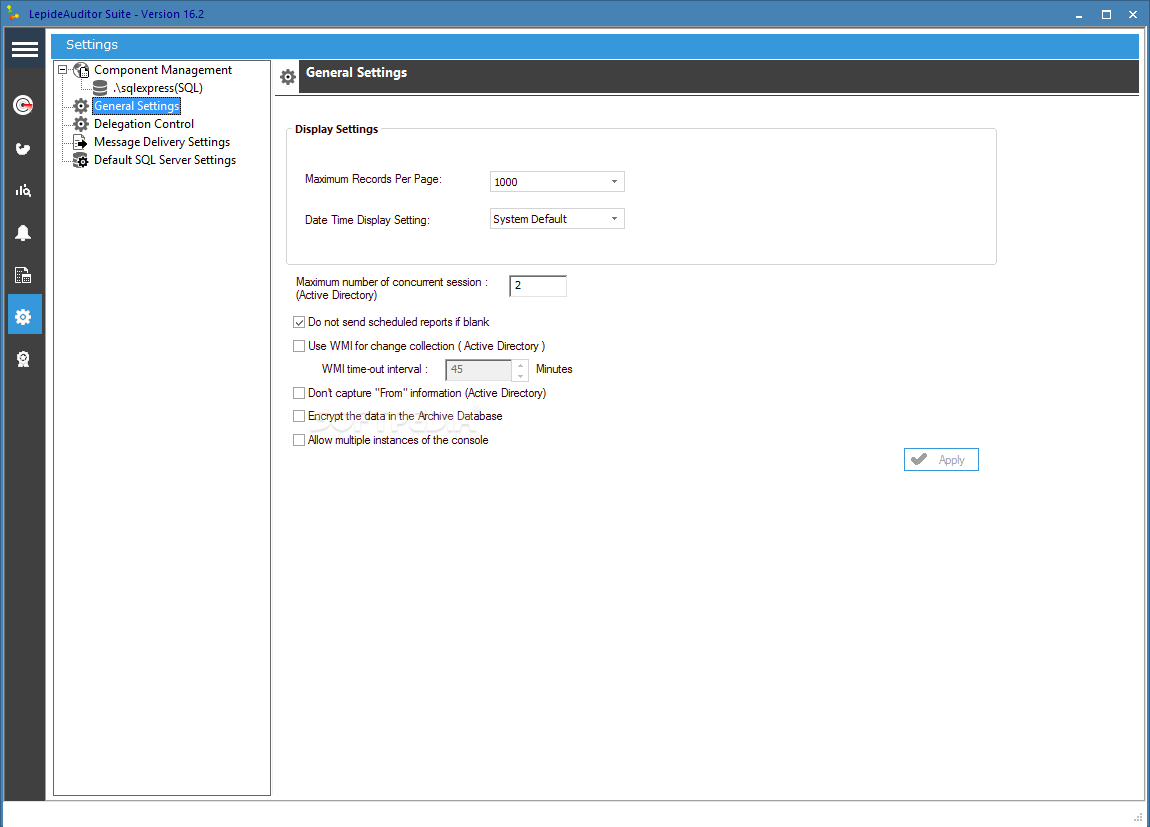Click the Message Delivery Settings icon
The image size is (1150, 827).
81,142
